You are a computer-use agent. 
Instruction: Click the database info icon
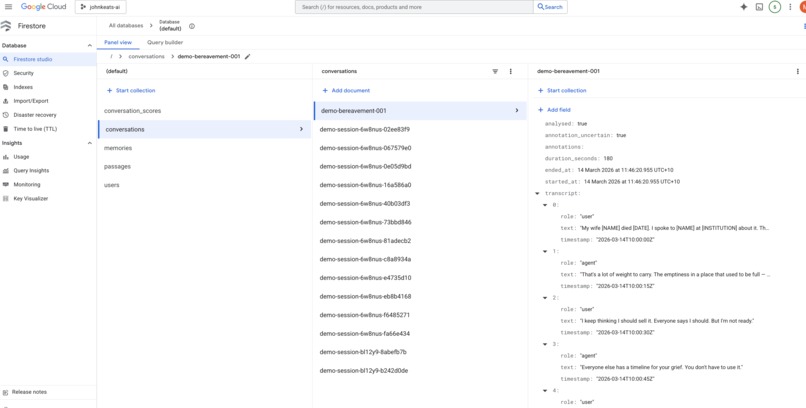pyautogui.click(x=192, y=26)
